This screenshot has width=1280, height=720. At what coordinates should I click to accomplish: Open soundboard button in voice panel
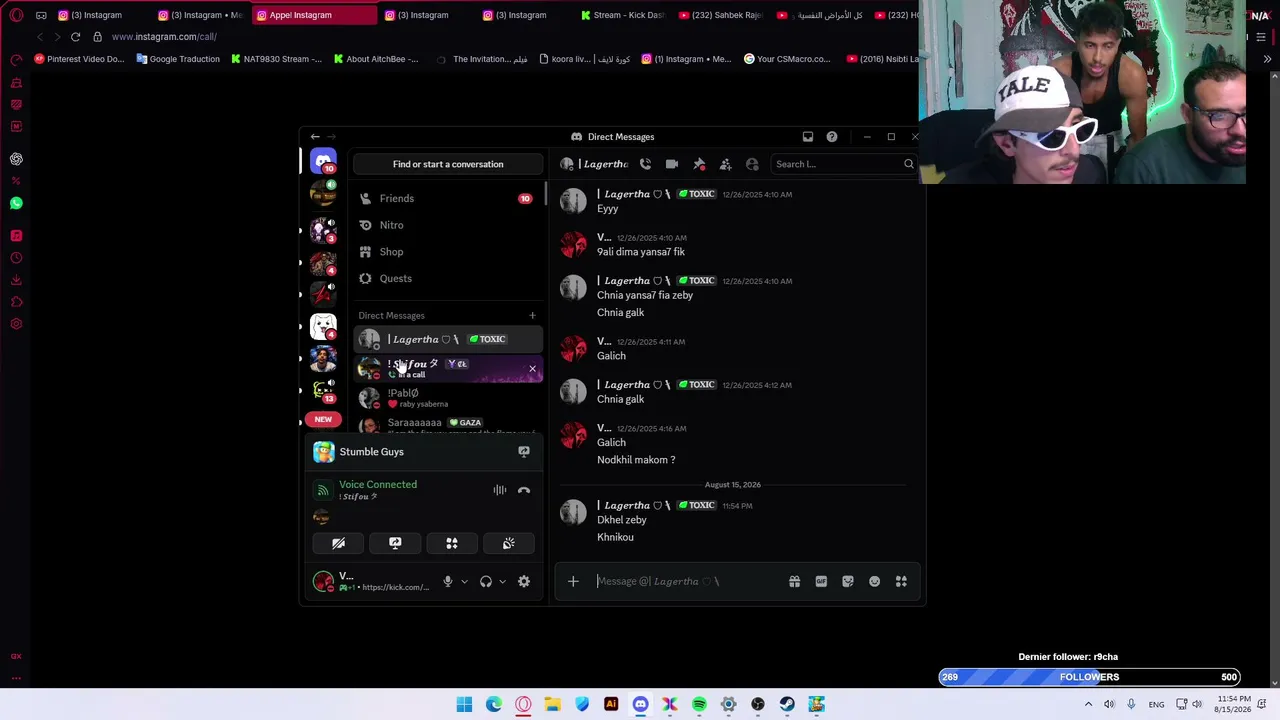[509, 543]
